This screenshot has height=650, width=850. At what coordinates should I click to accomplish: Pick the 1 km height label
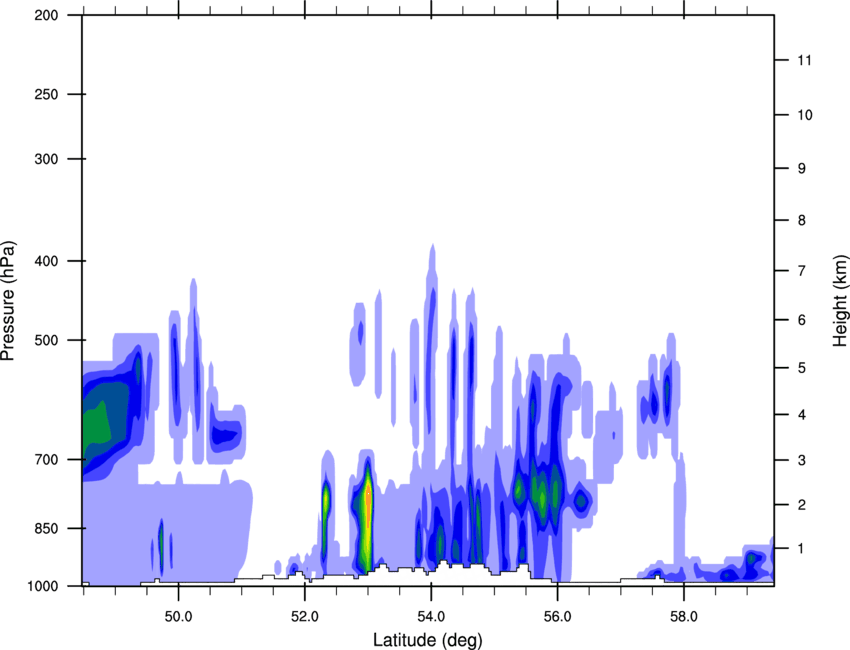pos(801,549)
